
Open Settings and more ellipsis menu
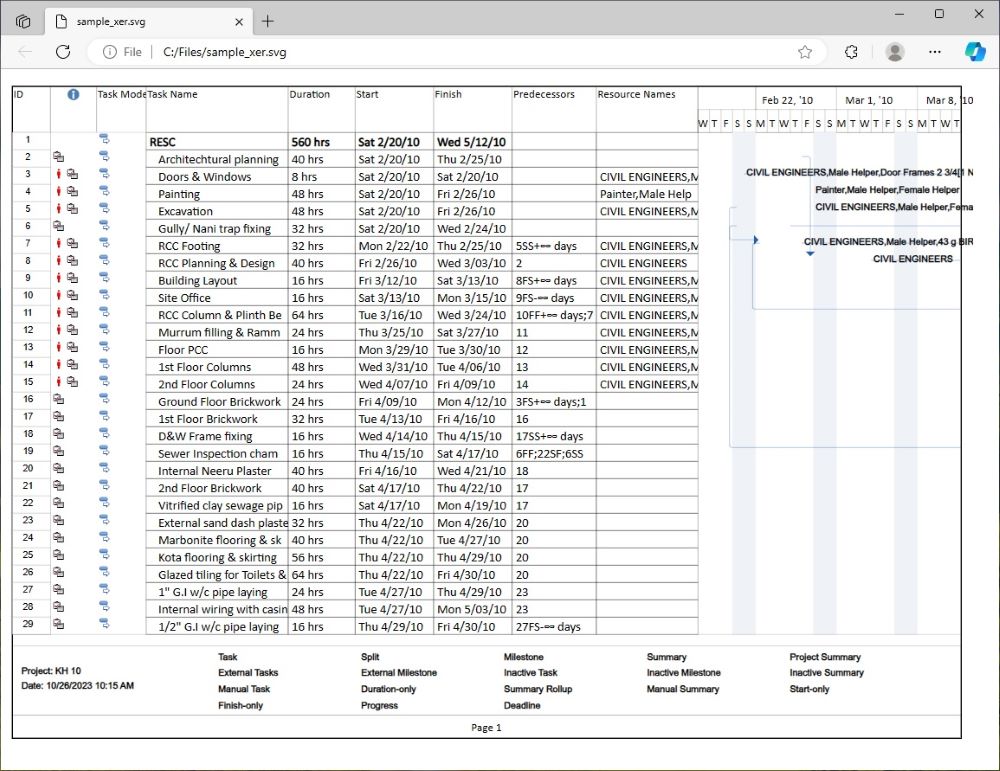[935, 52]
